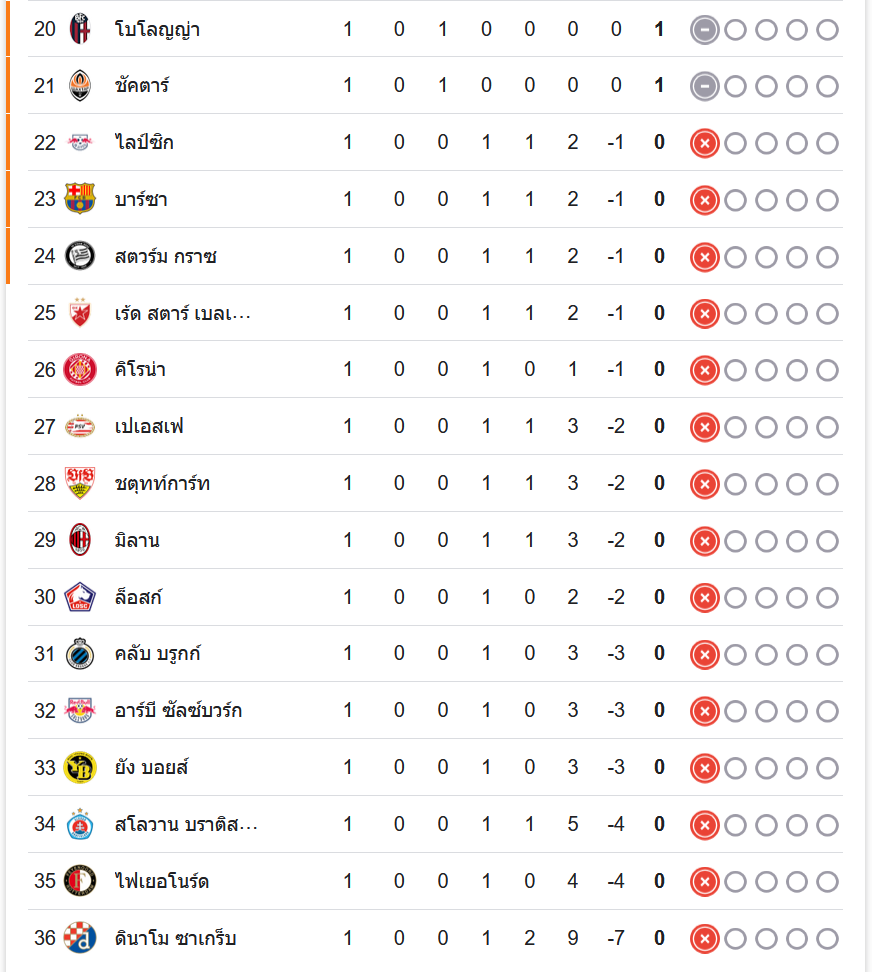Select the PSV club crest icon
The image size is (872, 972).
[x=80, y=427]
